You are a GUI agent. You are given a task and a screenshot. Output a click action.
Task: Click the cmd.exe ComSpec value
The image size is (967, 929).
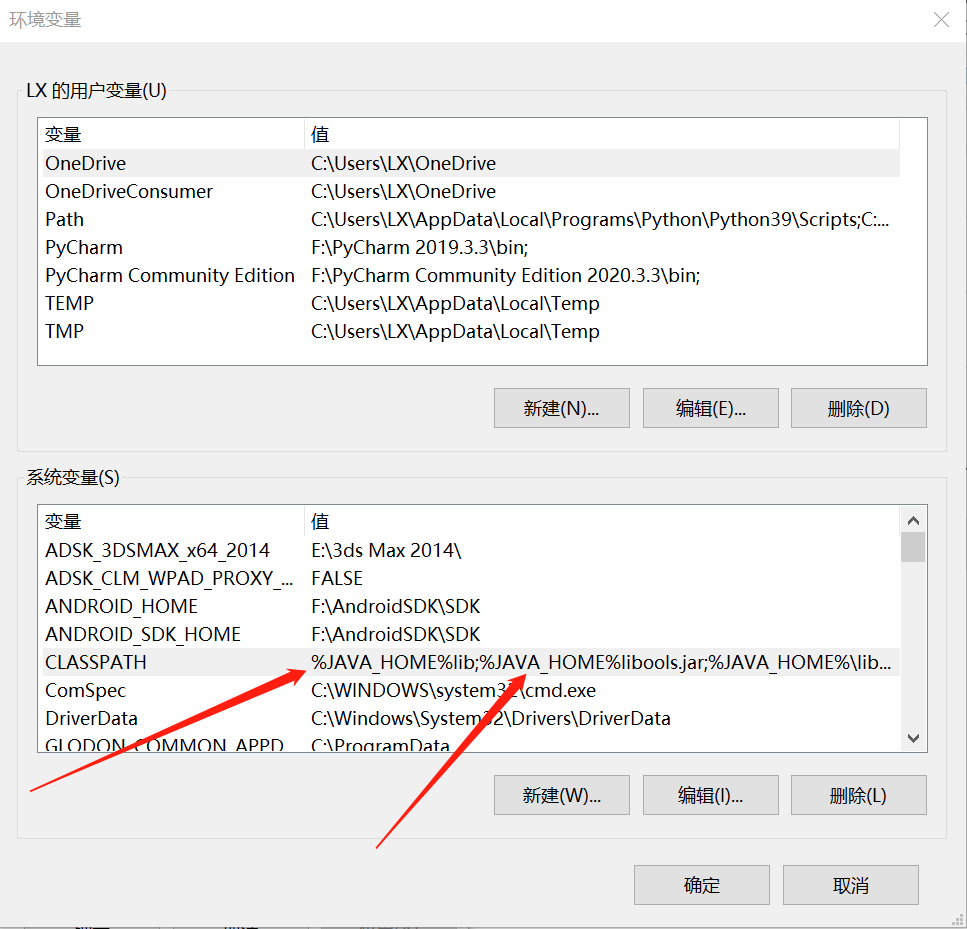pyautogui.click(x=453, y=690)
